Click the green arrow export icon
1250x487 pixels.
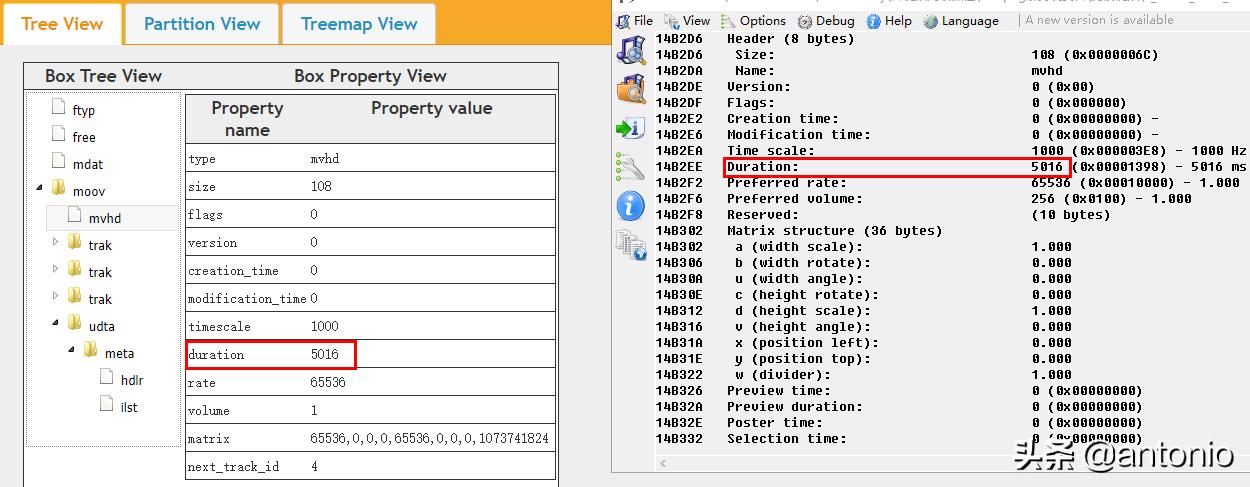pos(630,128)
